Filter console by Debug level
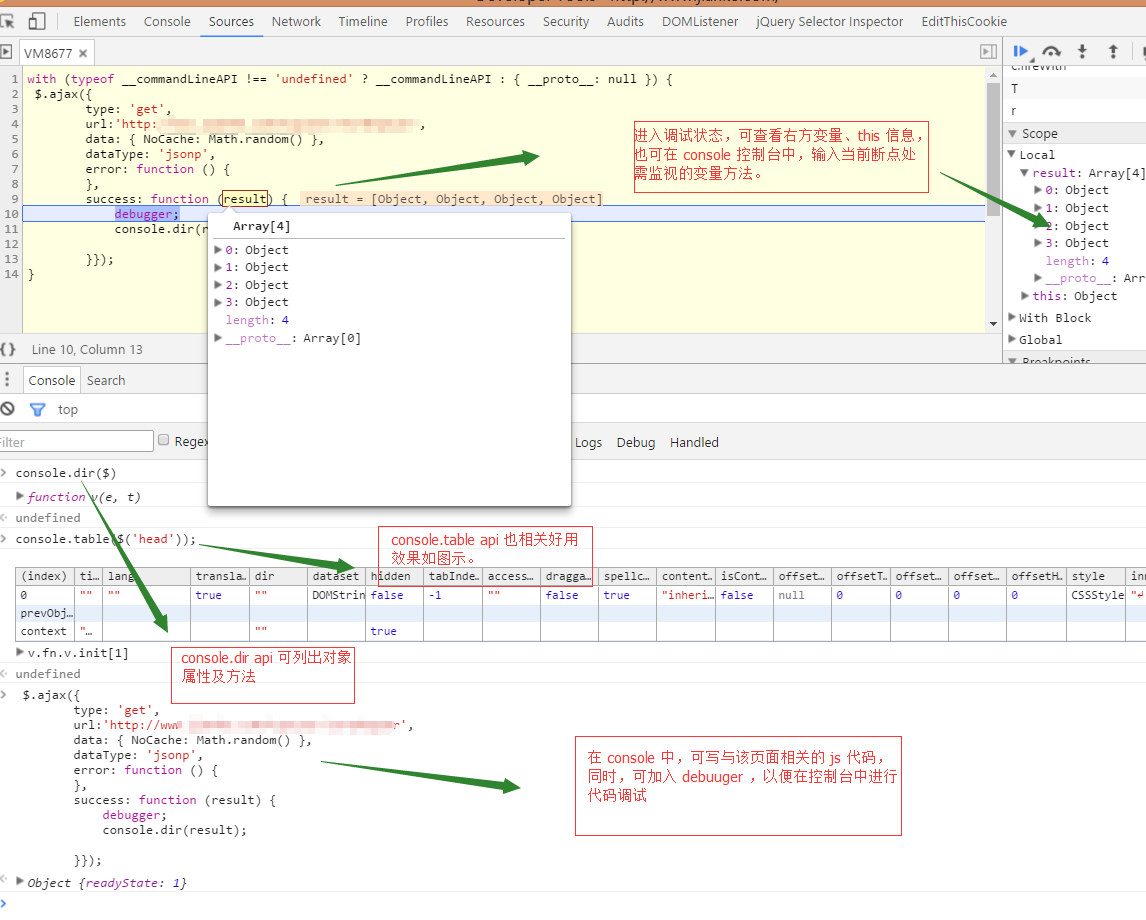The height and width of the screenshot is (920, 1146). 636,442
